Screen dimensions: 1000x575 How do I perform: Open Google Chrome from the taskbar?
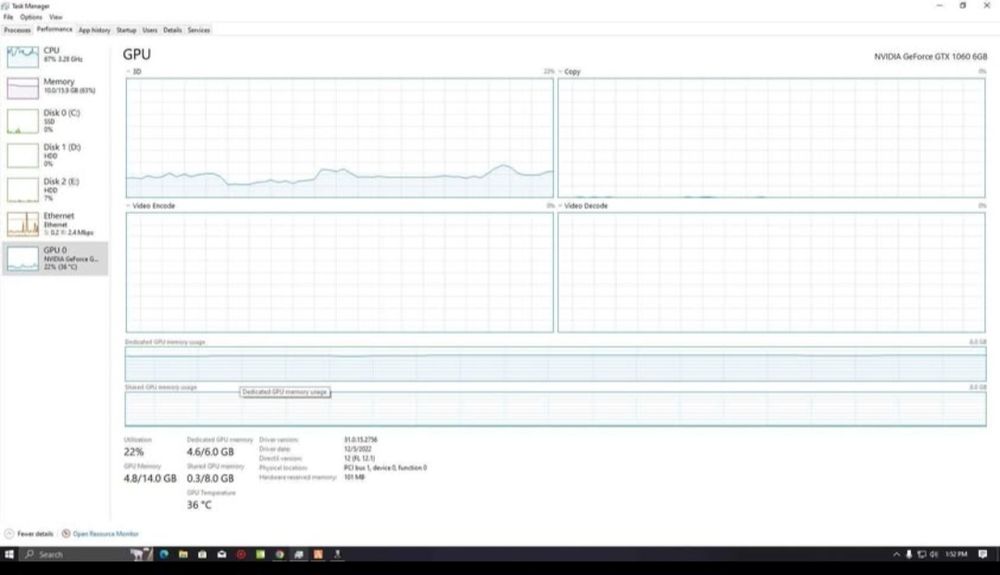click(279, 554)
